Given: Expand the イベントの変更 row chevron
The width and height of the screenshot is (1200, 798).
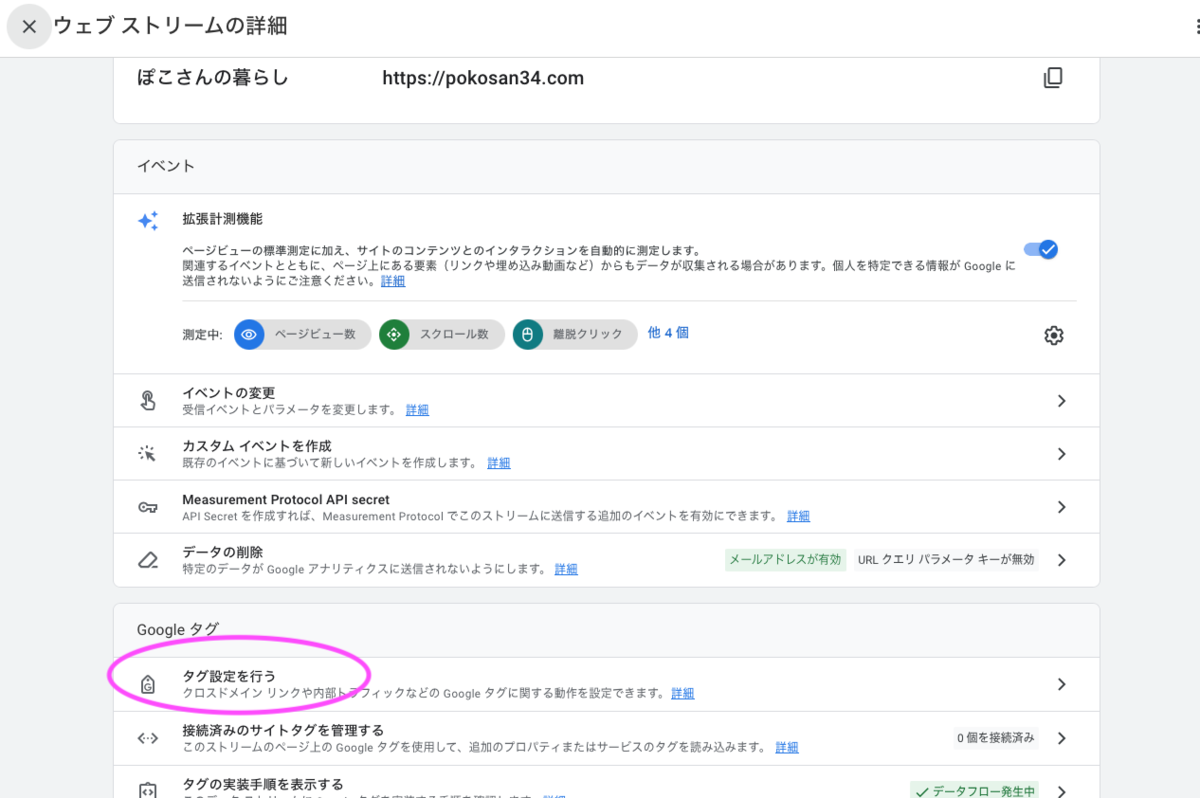Looking at the screenshot, I should coord(1062,401).
